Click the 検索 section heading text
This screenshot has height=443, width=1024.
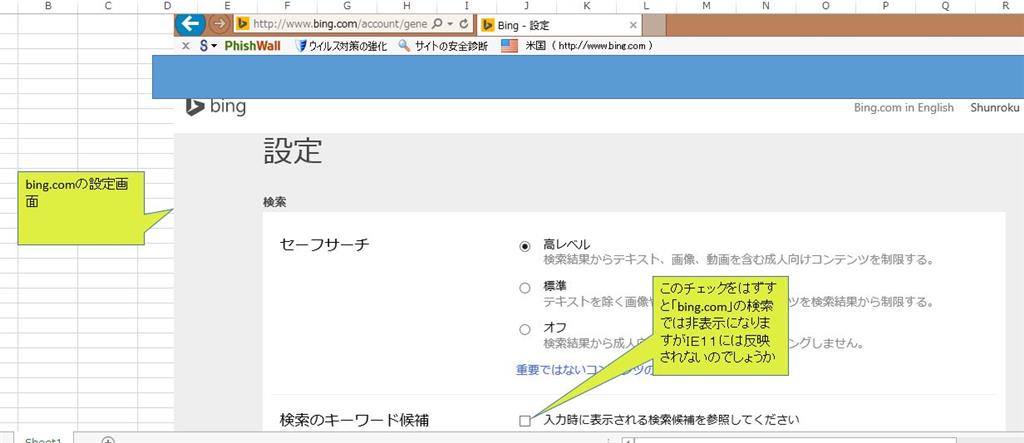pyautogui.click(x=274, y=203)
